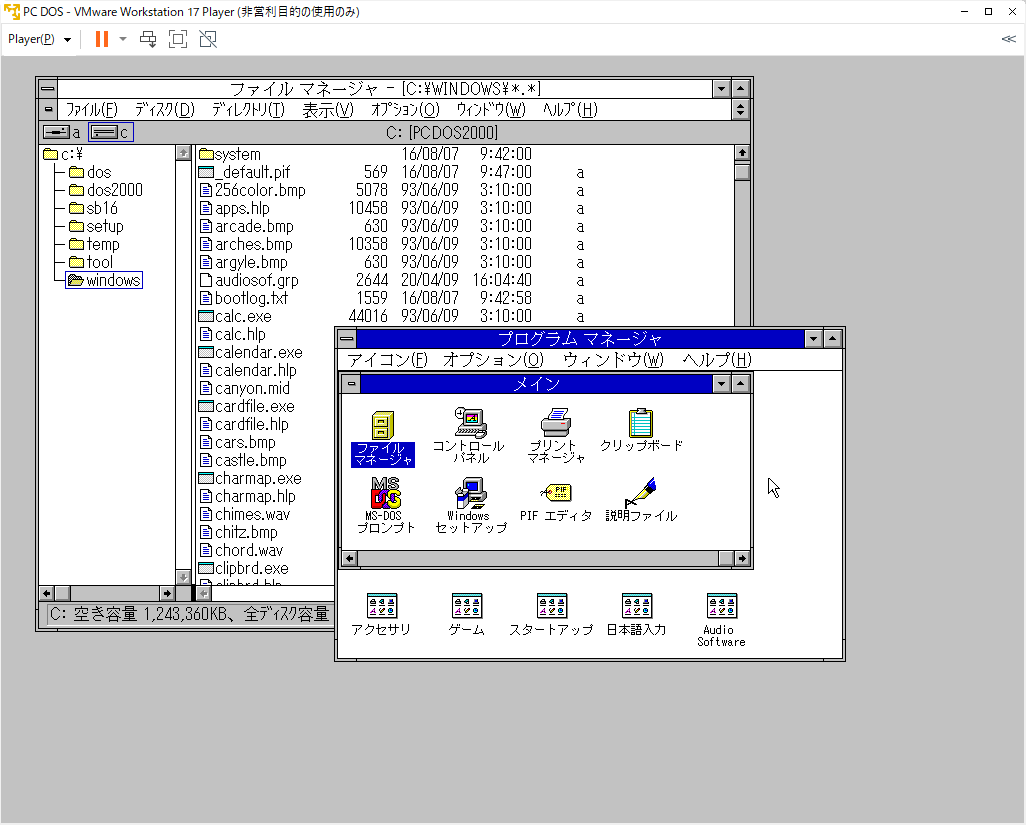Open ヘルプ(H) menu in Program Manager
The height and width of the screenshot is (825, 1026).
click(717, 360)
